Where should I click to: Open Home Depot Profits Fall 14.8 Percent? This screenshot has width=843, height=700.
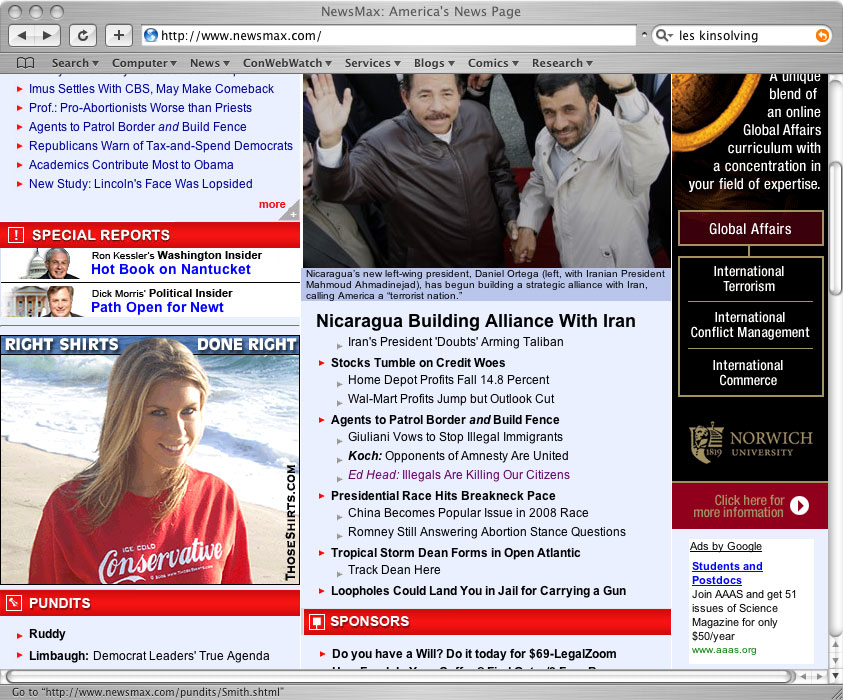point(448,380)
